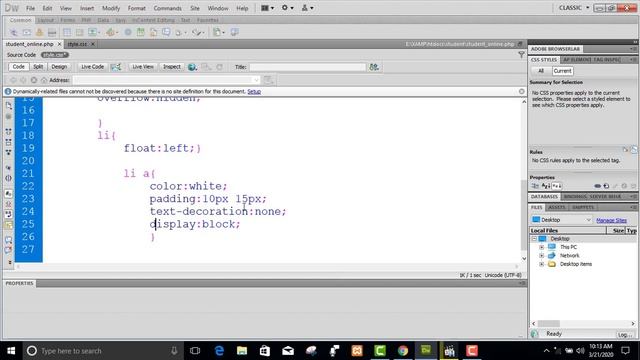Screen dimensions: 640x360
Task: Click the Address input field
Action: tap(166, 80)
